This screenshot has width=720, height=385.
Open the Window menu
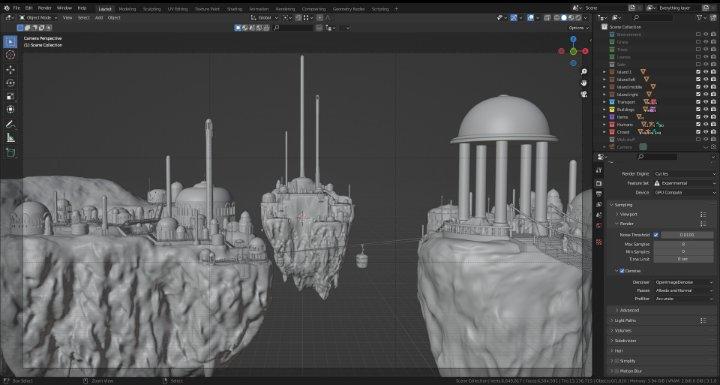(64, 8)
